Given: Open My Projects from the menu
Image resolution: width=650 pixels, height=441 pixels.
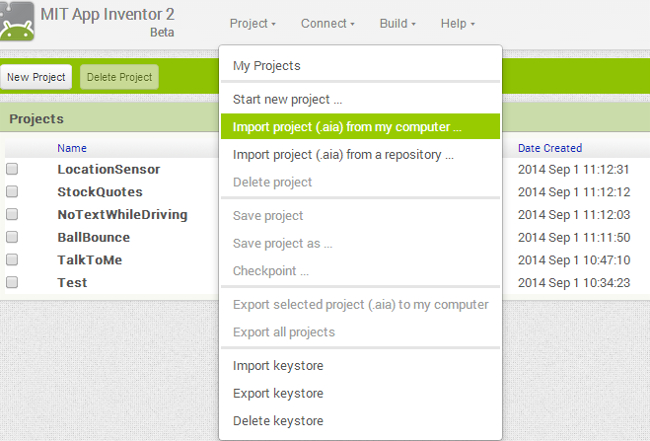Looking at the screenshot, I should tap(266, 66).
